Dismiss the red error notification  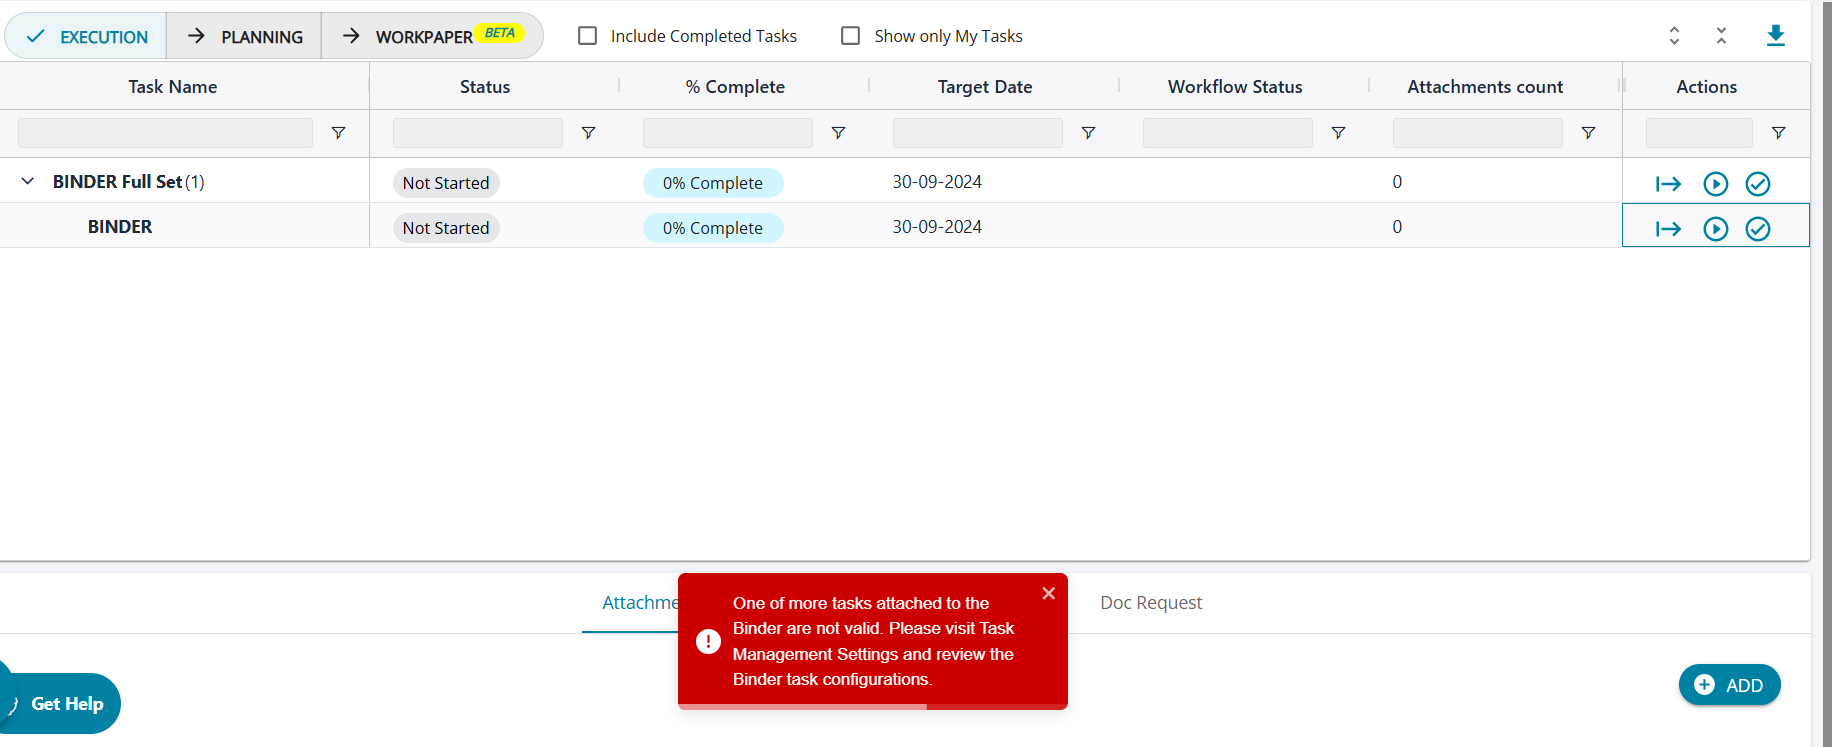coord(1048,593)
